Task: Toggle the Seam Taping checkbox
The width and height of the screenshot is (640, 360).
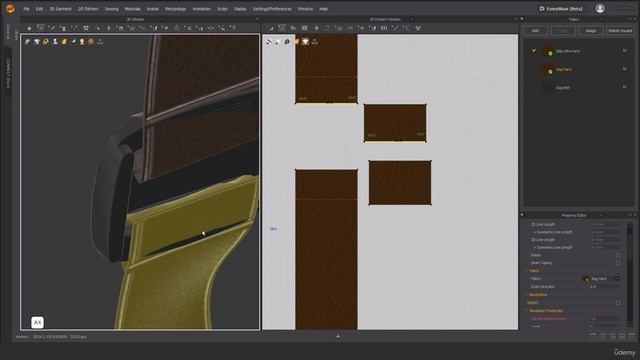Action: 618,263
